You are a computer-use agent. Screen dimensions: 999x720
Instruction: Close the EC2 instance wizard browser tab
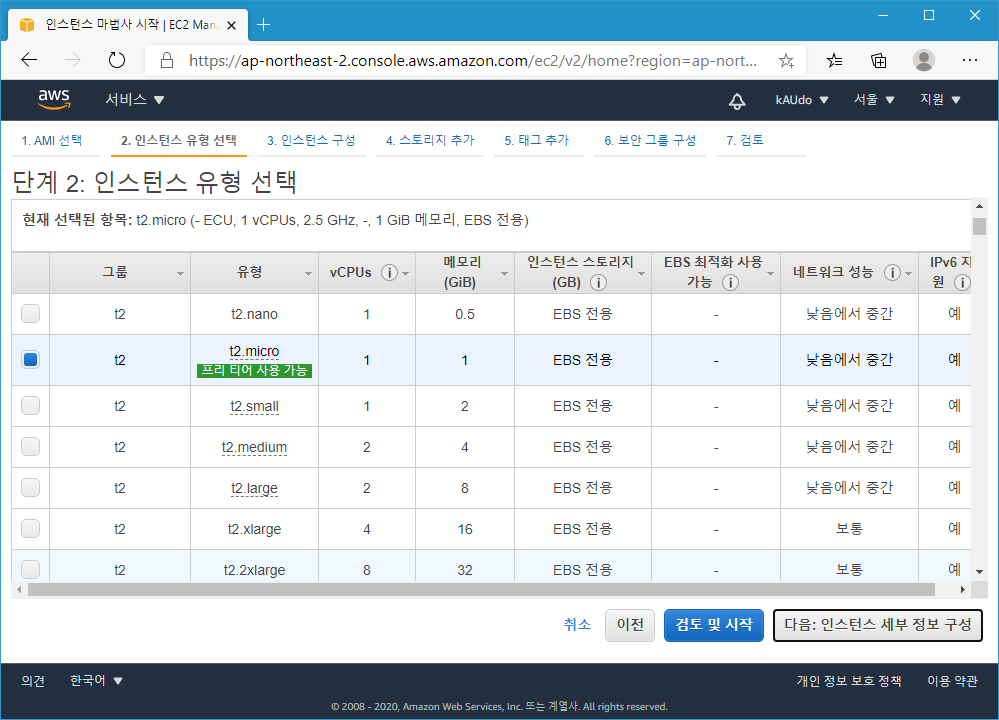point(232,25)
